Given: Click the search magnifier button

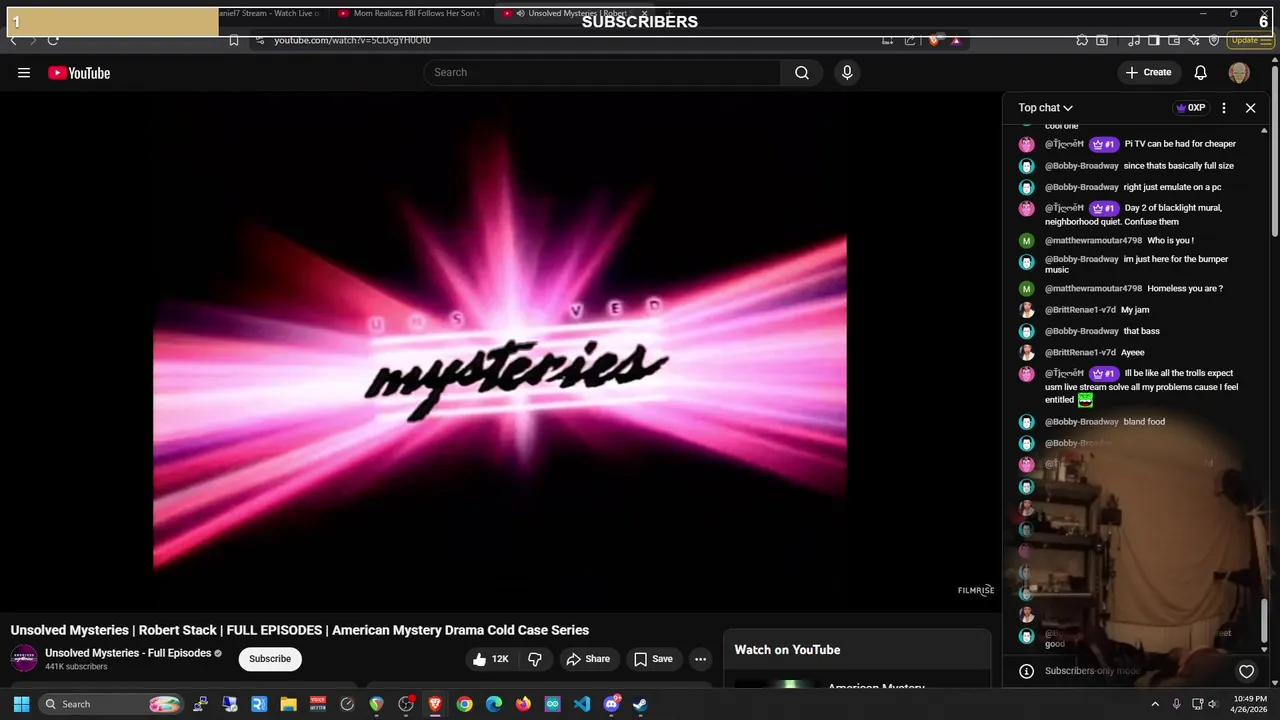Looking at the screenshot, I should pos(801,72).
